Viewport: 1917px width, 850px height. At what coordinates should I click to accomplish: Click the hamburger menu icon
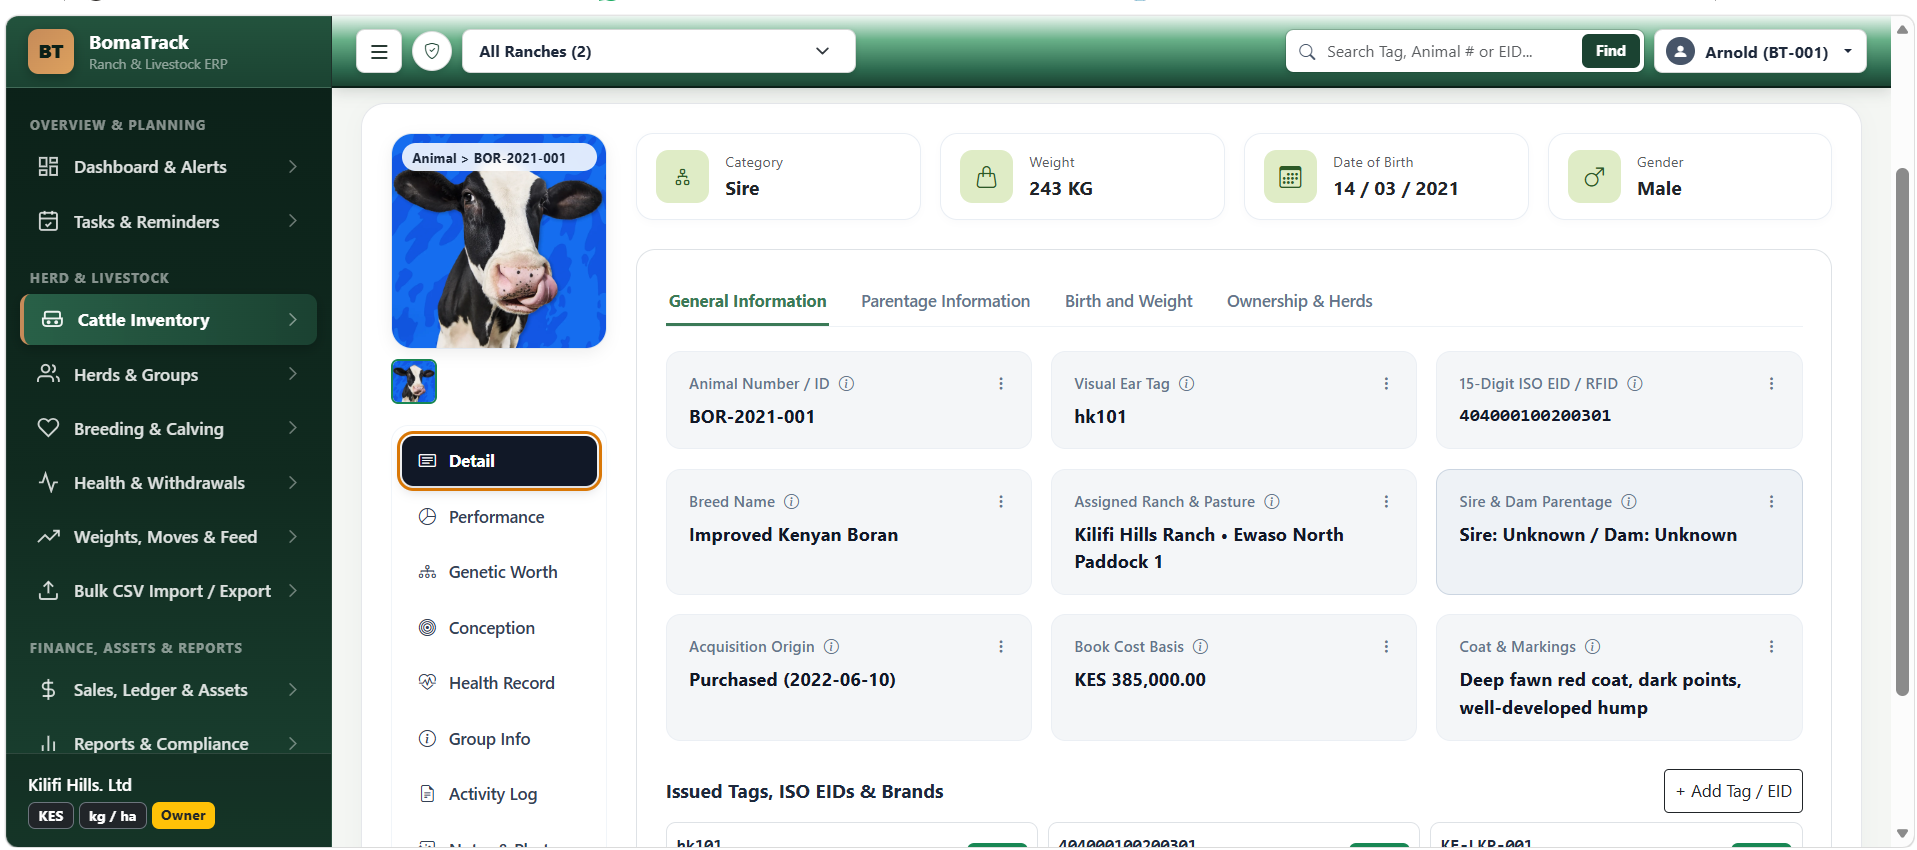[379, 51]
